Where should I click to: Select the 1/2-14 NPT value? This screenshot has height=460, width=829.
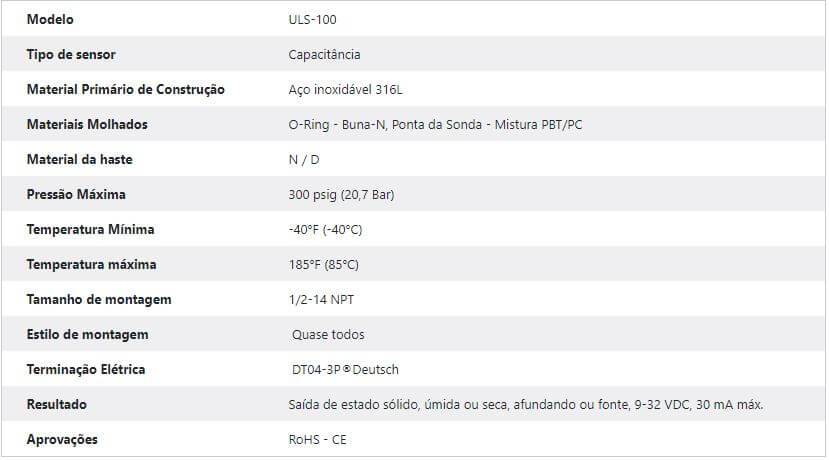point(321,299)
